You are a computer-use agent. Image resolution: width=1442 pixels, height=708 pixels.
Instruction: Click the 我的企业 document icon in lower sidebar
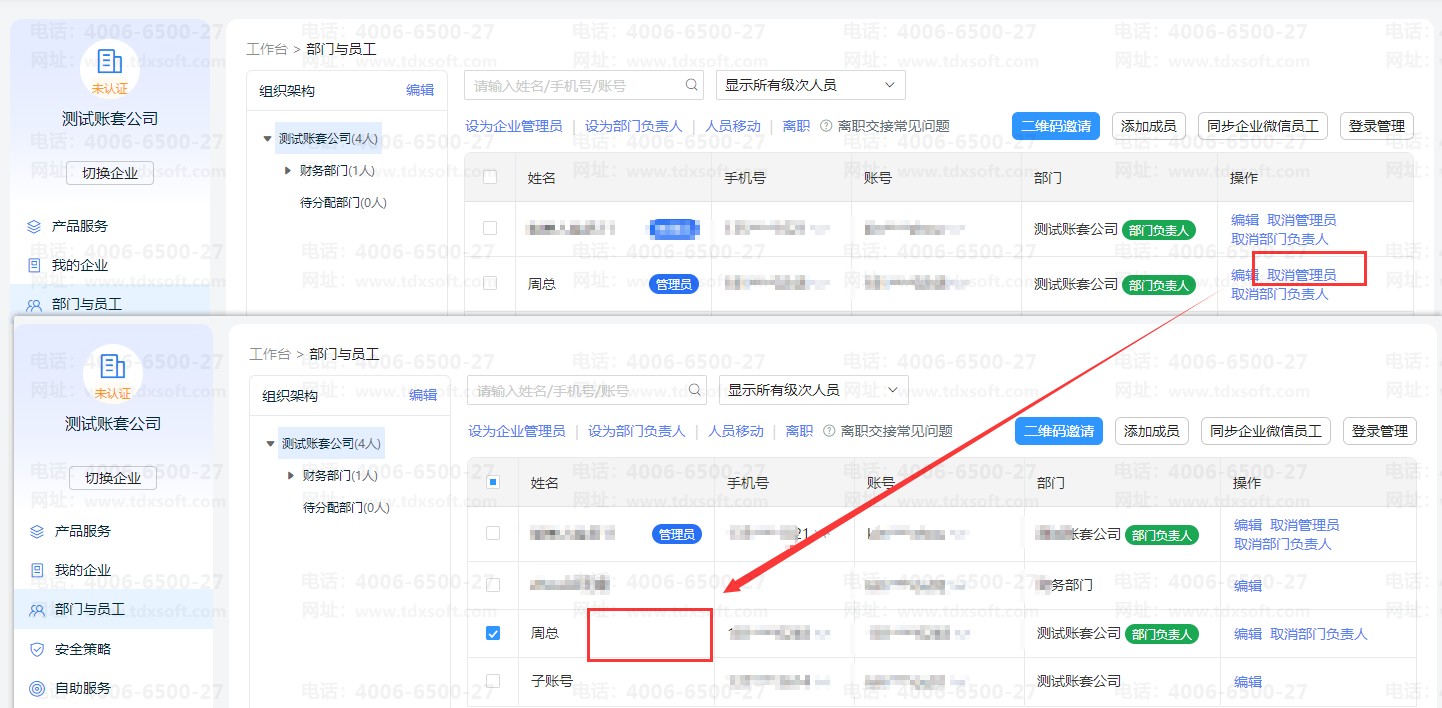click(37, 570)
